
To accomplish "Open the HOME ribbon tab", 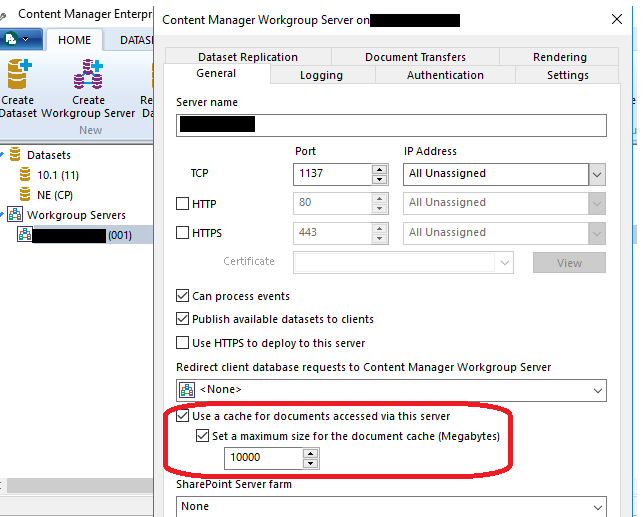I will tap(74, 40).
